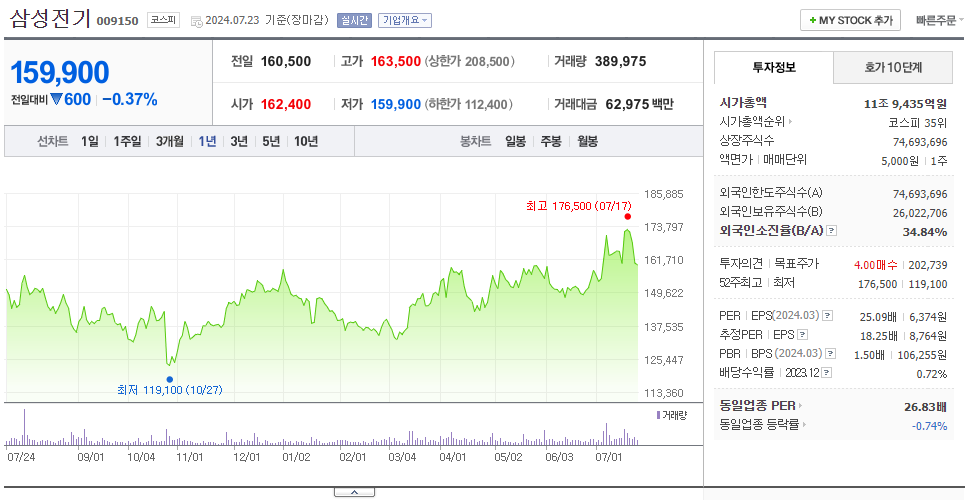Click the 목표주가 value 202,739
This screenshot has height=500, width=968.
pos(928,265)
